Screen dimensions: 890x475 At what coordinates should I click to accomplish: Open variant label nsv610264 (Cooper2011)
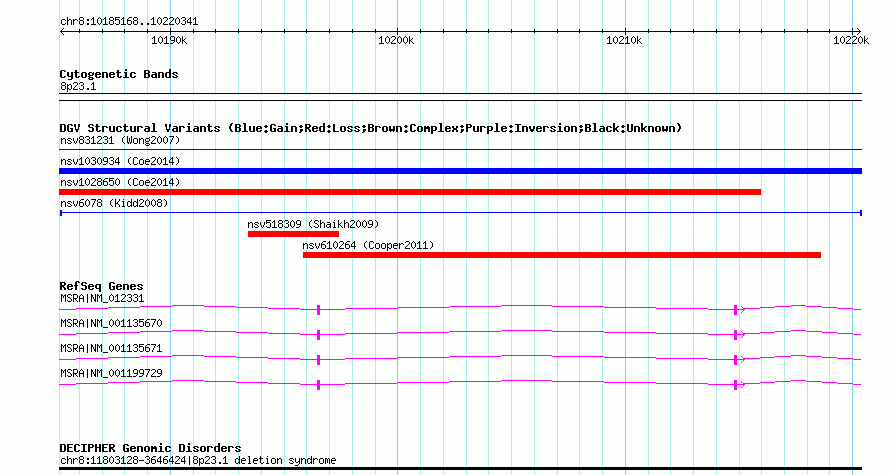pos(368,245)
